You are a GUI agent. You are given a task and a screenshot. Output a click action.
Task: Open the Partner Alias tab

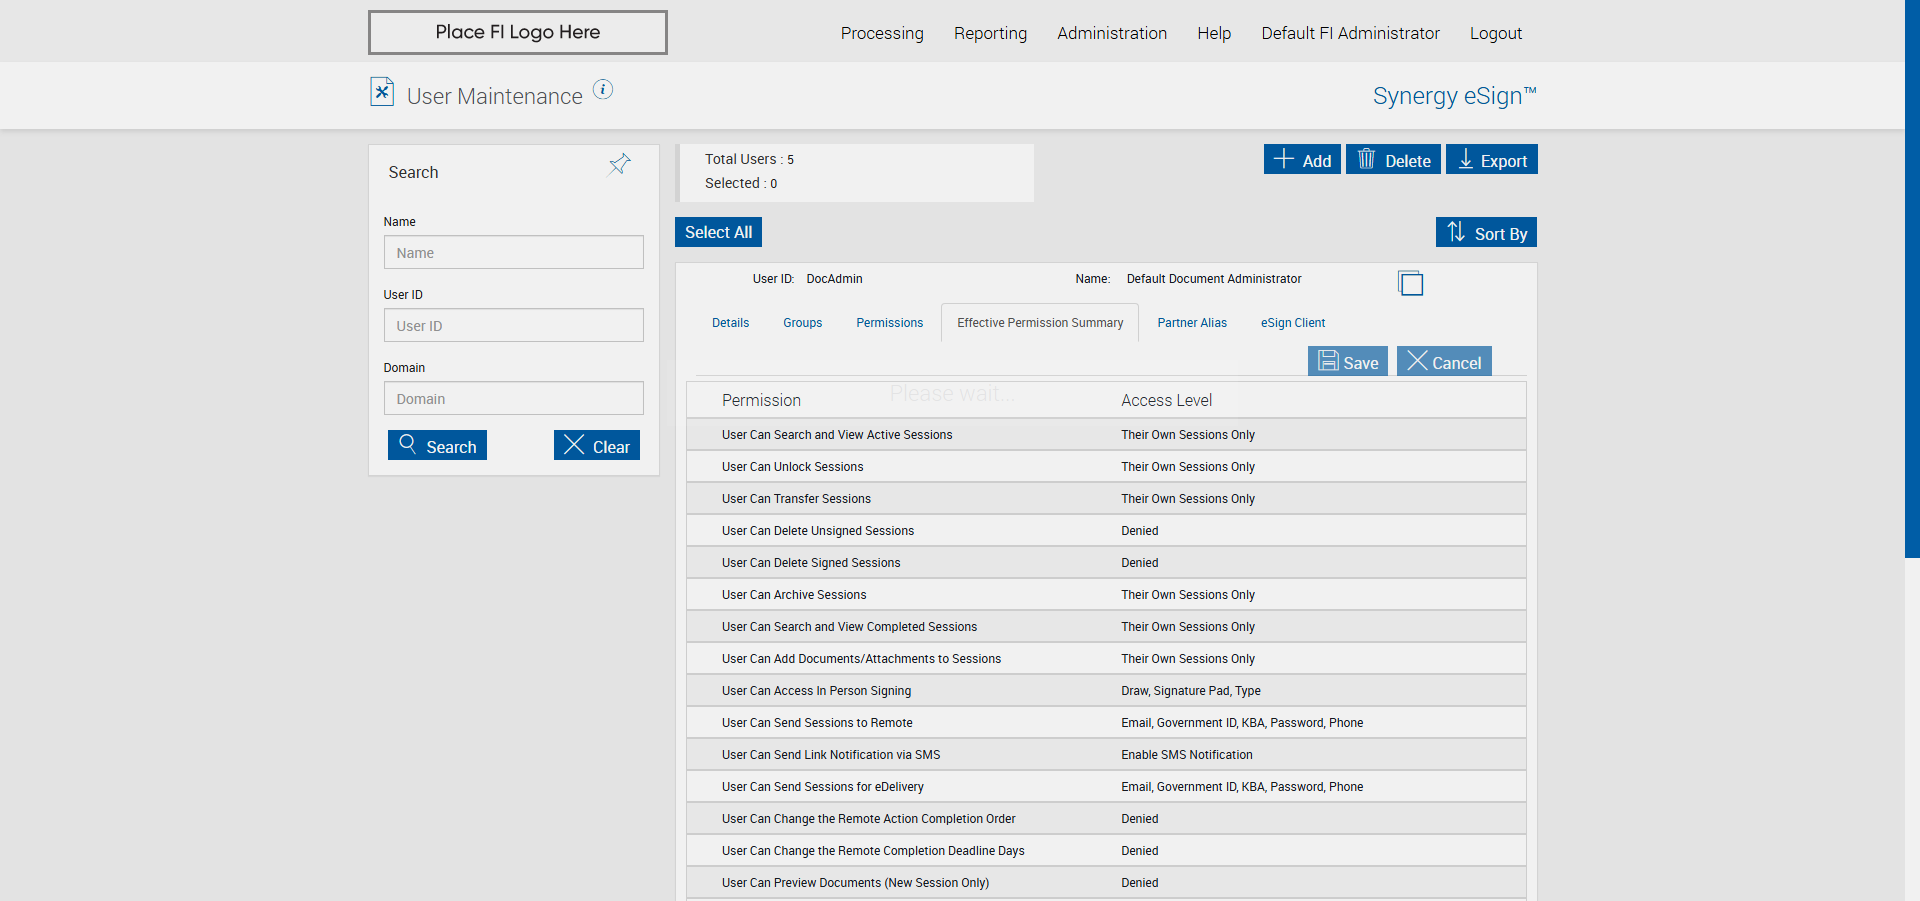(1192, 323)
